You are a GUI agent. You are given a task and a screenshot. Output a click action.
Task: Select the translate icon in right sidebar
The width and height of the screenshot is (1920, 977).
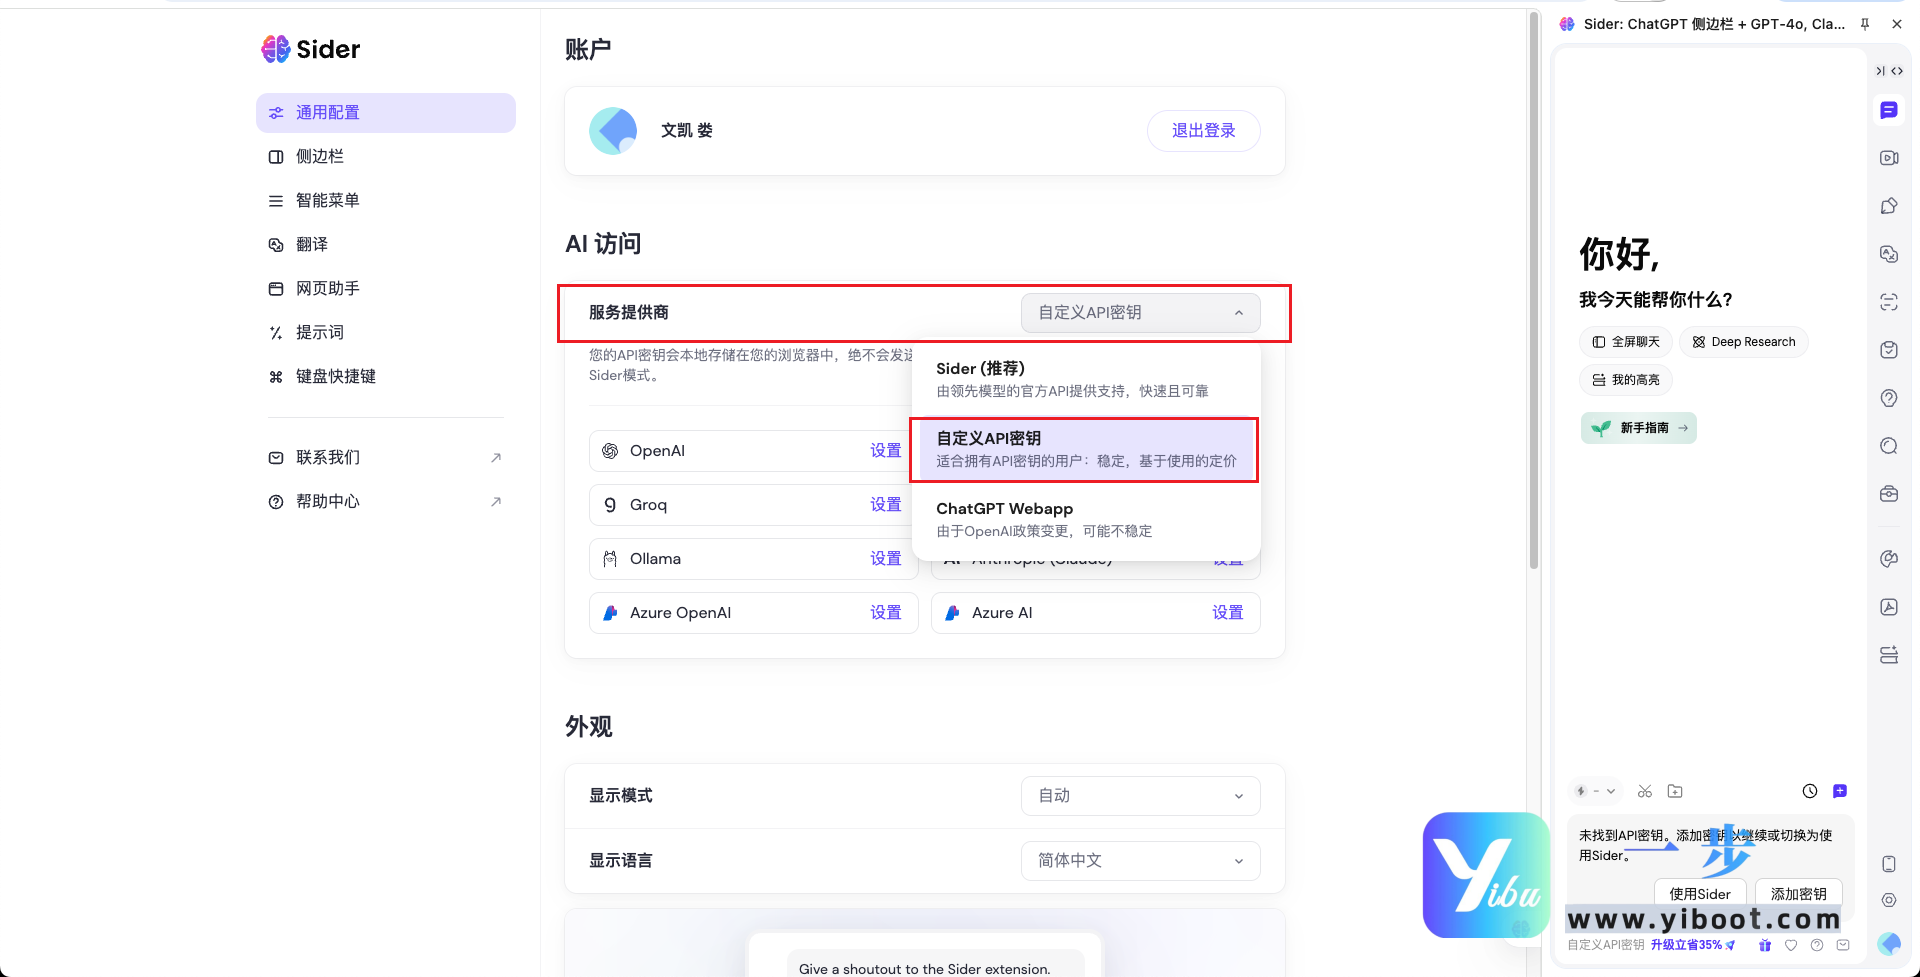(1890, 253)
